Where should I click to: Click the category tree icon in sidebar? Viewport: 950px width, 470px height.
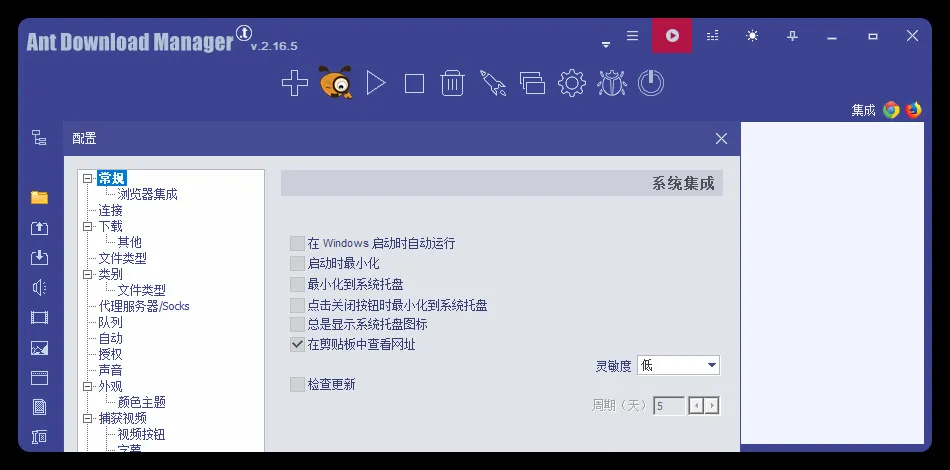click(39, 137)
